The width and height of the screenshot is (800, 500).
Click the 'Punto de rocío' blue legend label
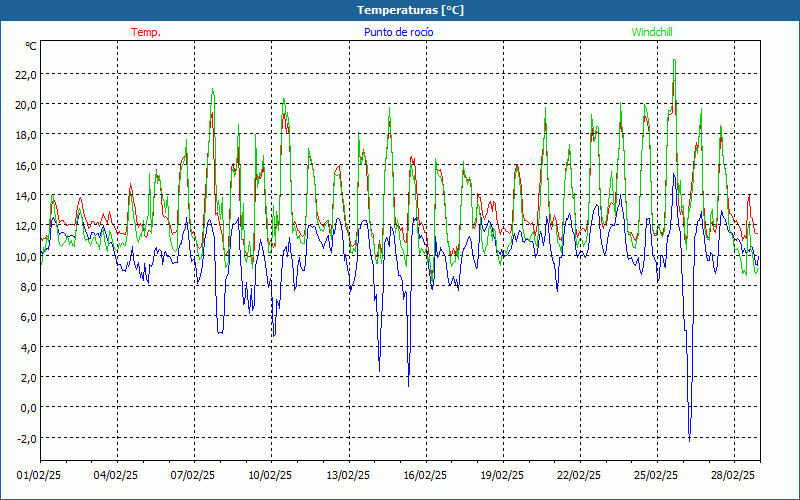click(x=398, y=32)
